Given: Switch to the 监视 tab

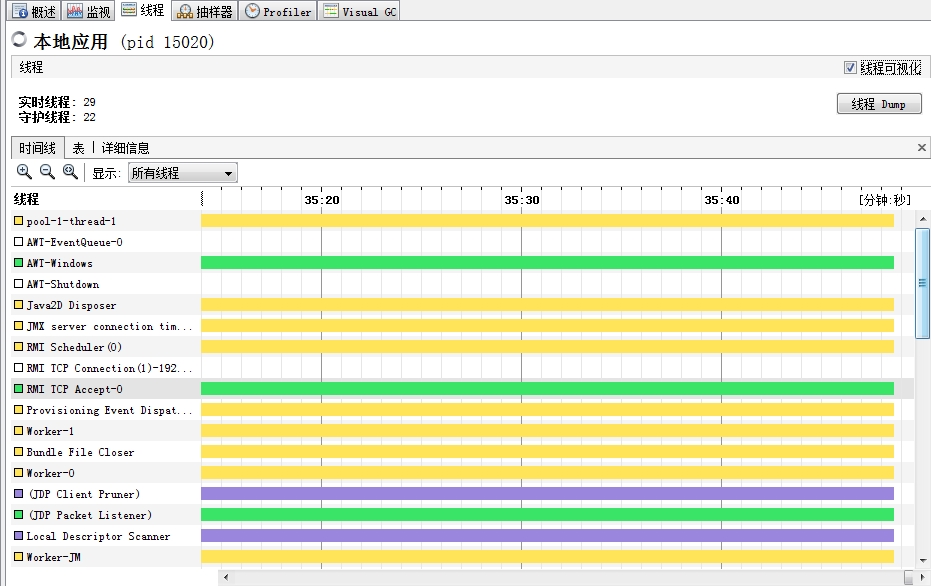Looking at the screenshot, I should tap(88, 11).
